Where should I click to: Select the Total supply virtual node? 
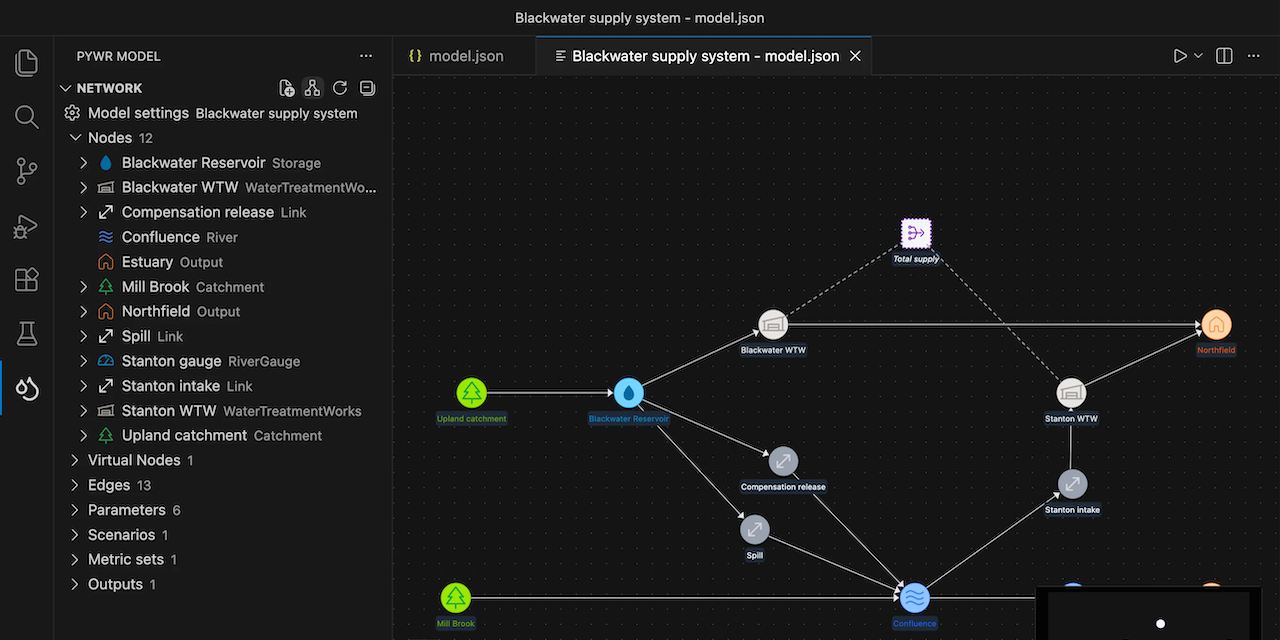(916, 234)
